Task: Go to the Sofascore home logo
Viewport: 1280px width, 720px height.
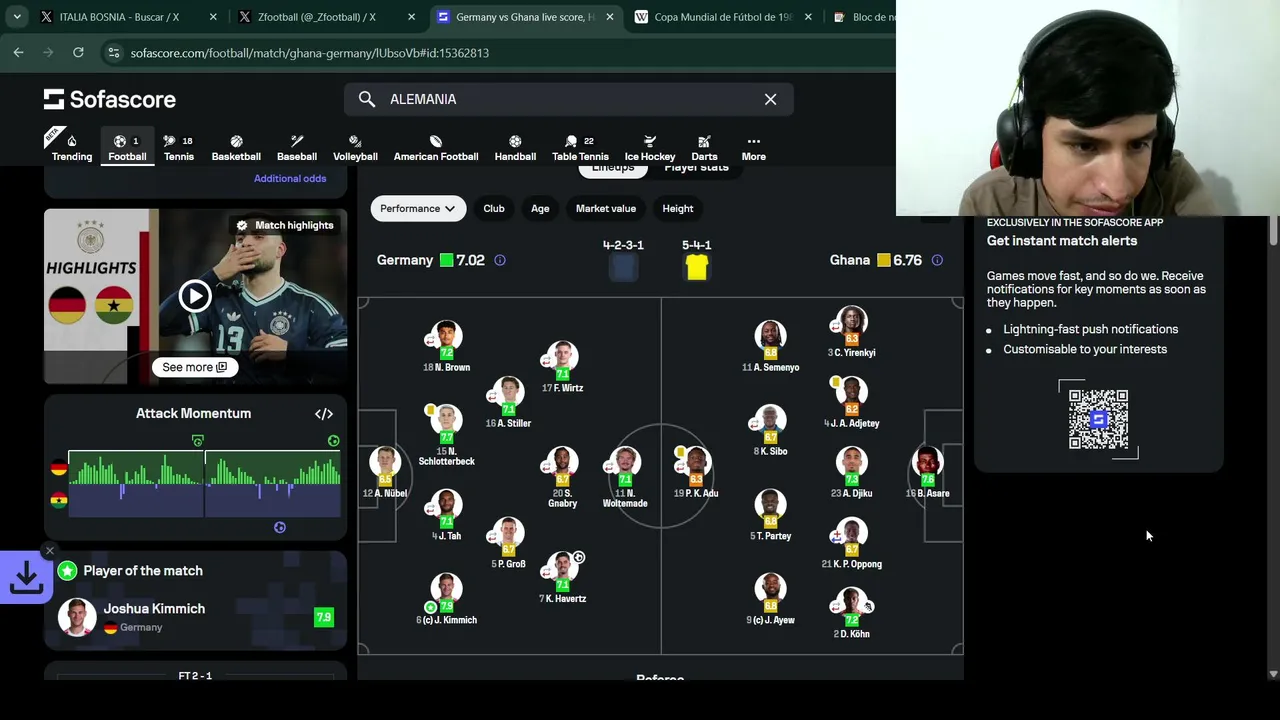Action: [110, 99]
